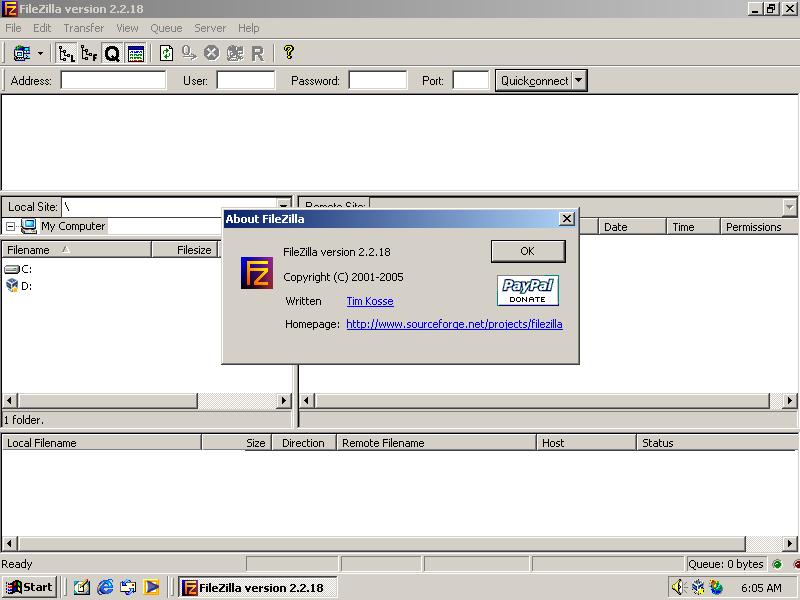Focus the Password input field

coord(378,81)
